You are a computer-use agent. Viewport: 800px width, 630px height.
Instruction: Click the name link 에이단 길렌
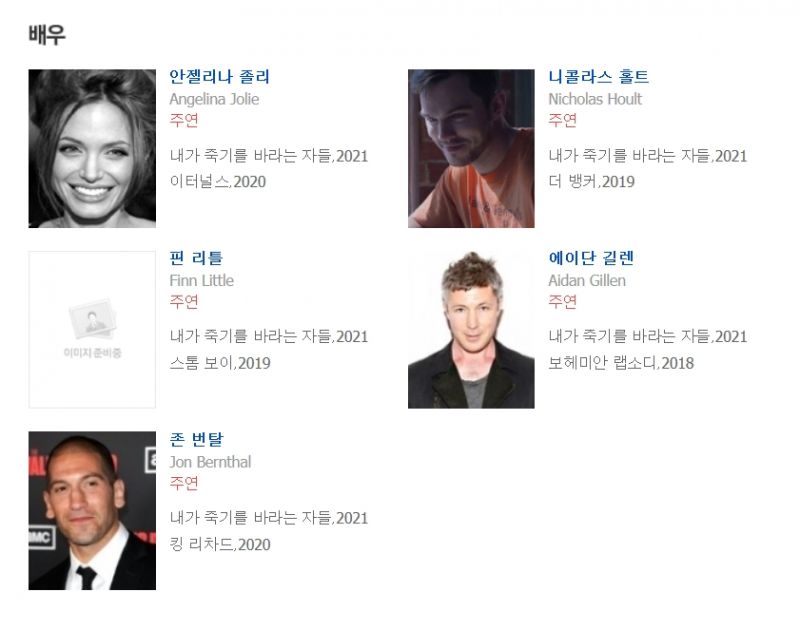(591, 258)
